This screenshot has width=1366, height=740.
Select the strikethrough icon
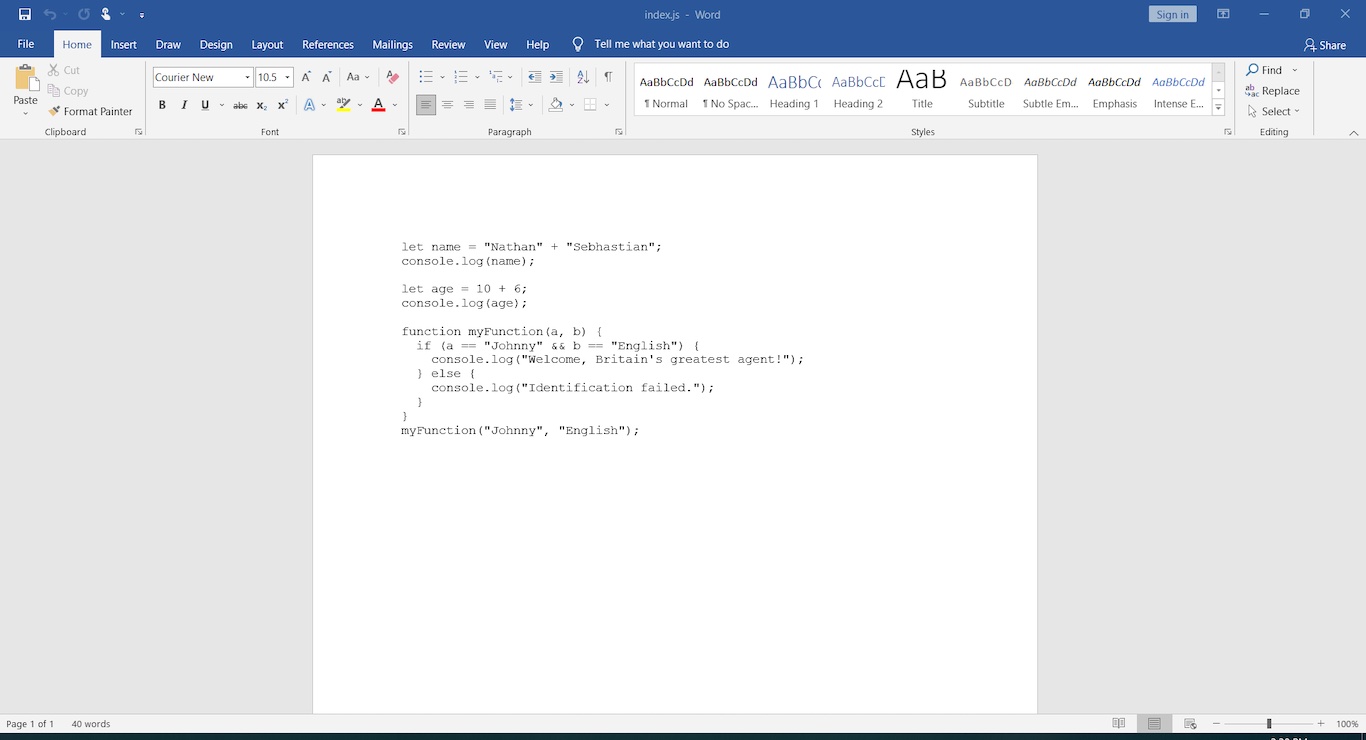point(240,105)
